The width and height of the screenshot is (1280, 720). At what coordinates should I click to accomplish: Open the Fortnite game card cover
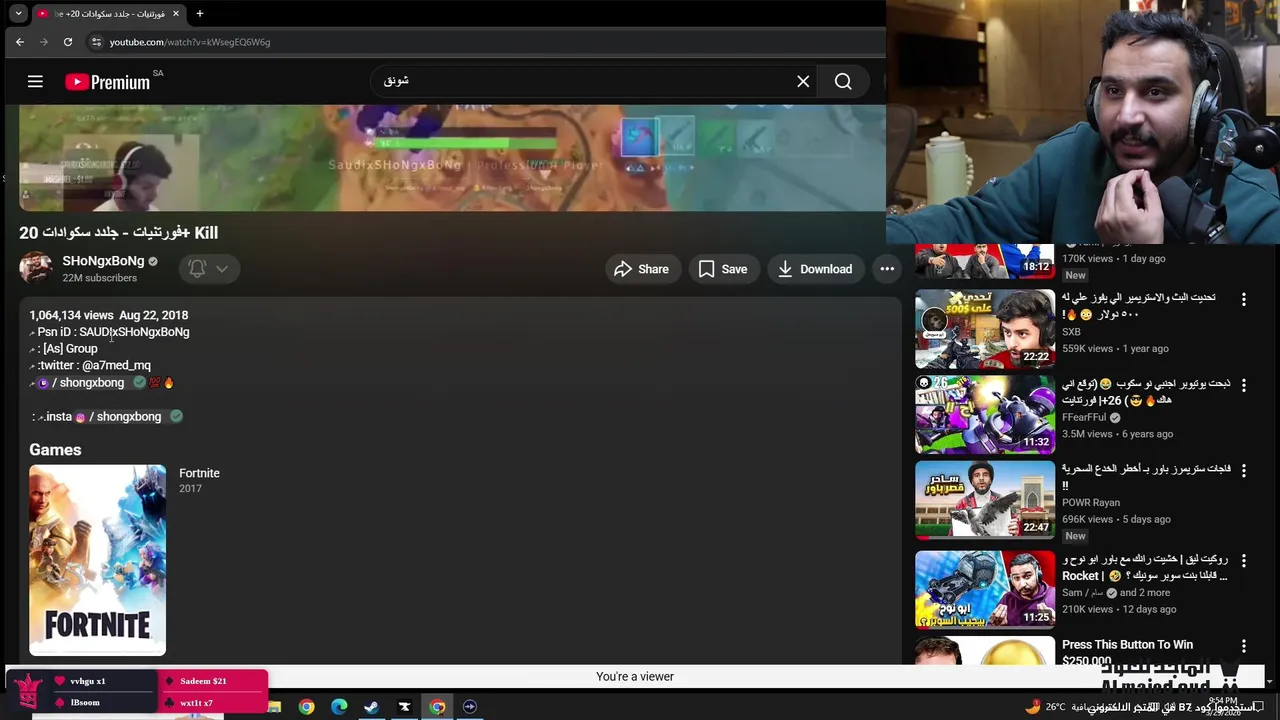(x=97, y=560)
